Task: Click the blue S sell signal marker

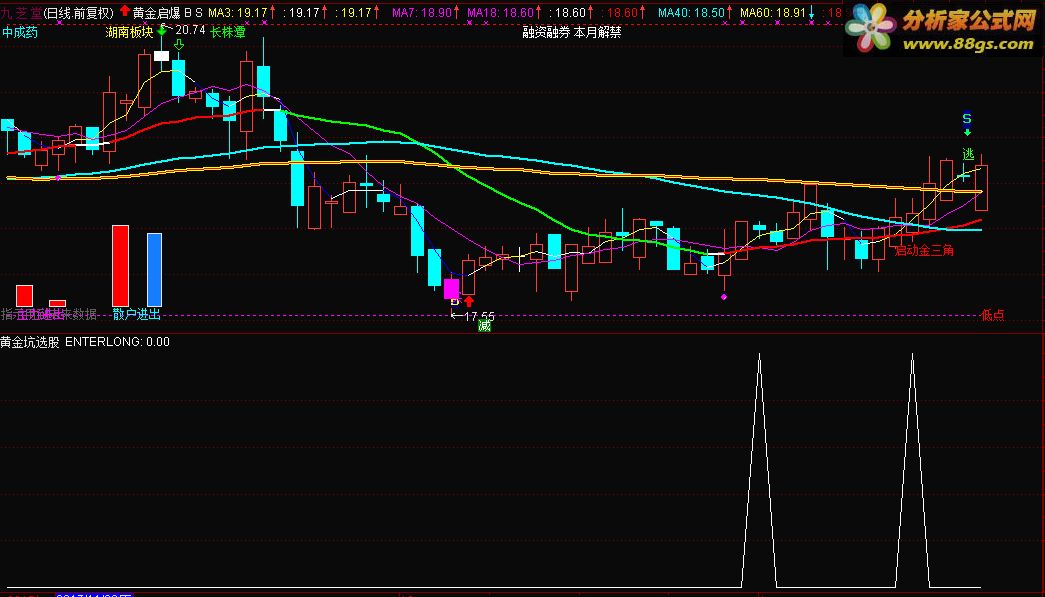Action: coord(967,119)
